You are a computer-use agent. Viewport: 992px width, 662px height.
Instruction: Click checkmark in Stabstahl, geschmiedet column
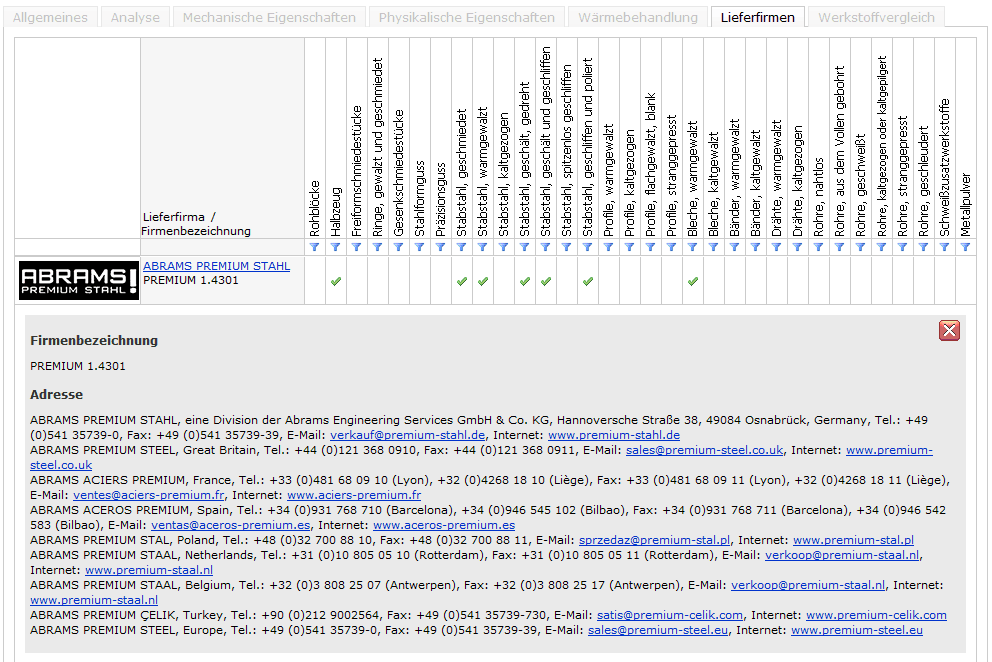click(x=461, y=282)
